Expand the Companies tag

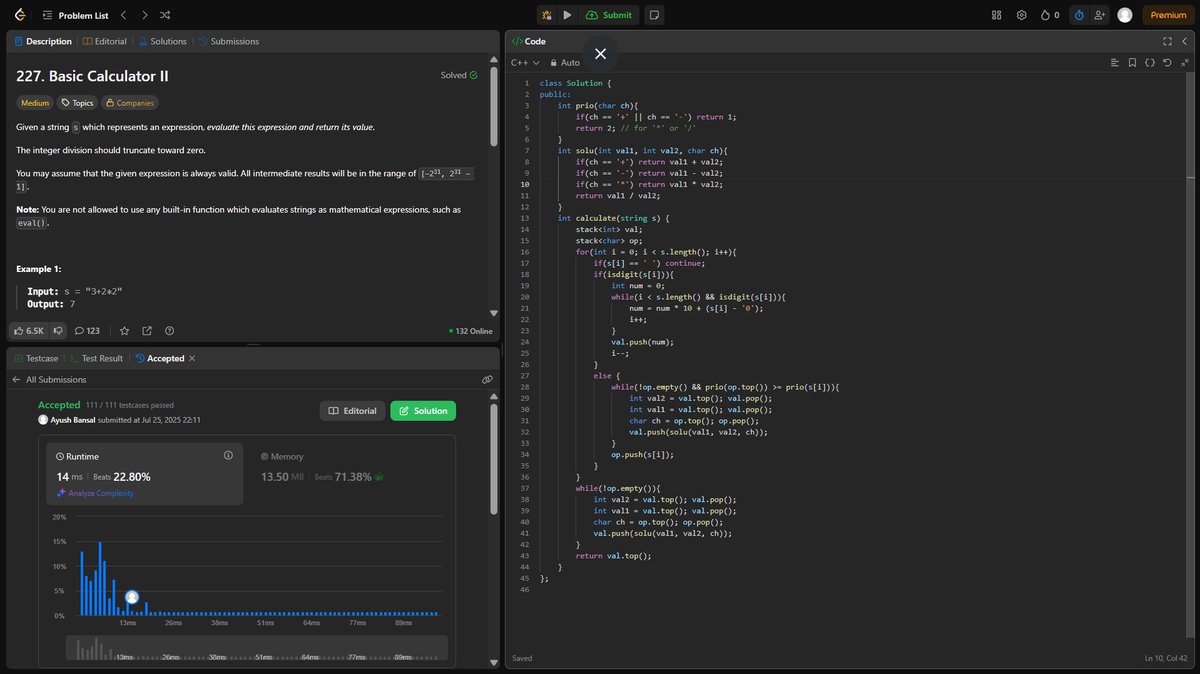tap(130, 102)
